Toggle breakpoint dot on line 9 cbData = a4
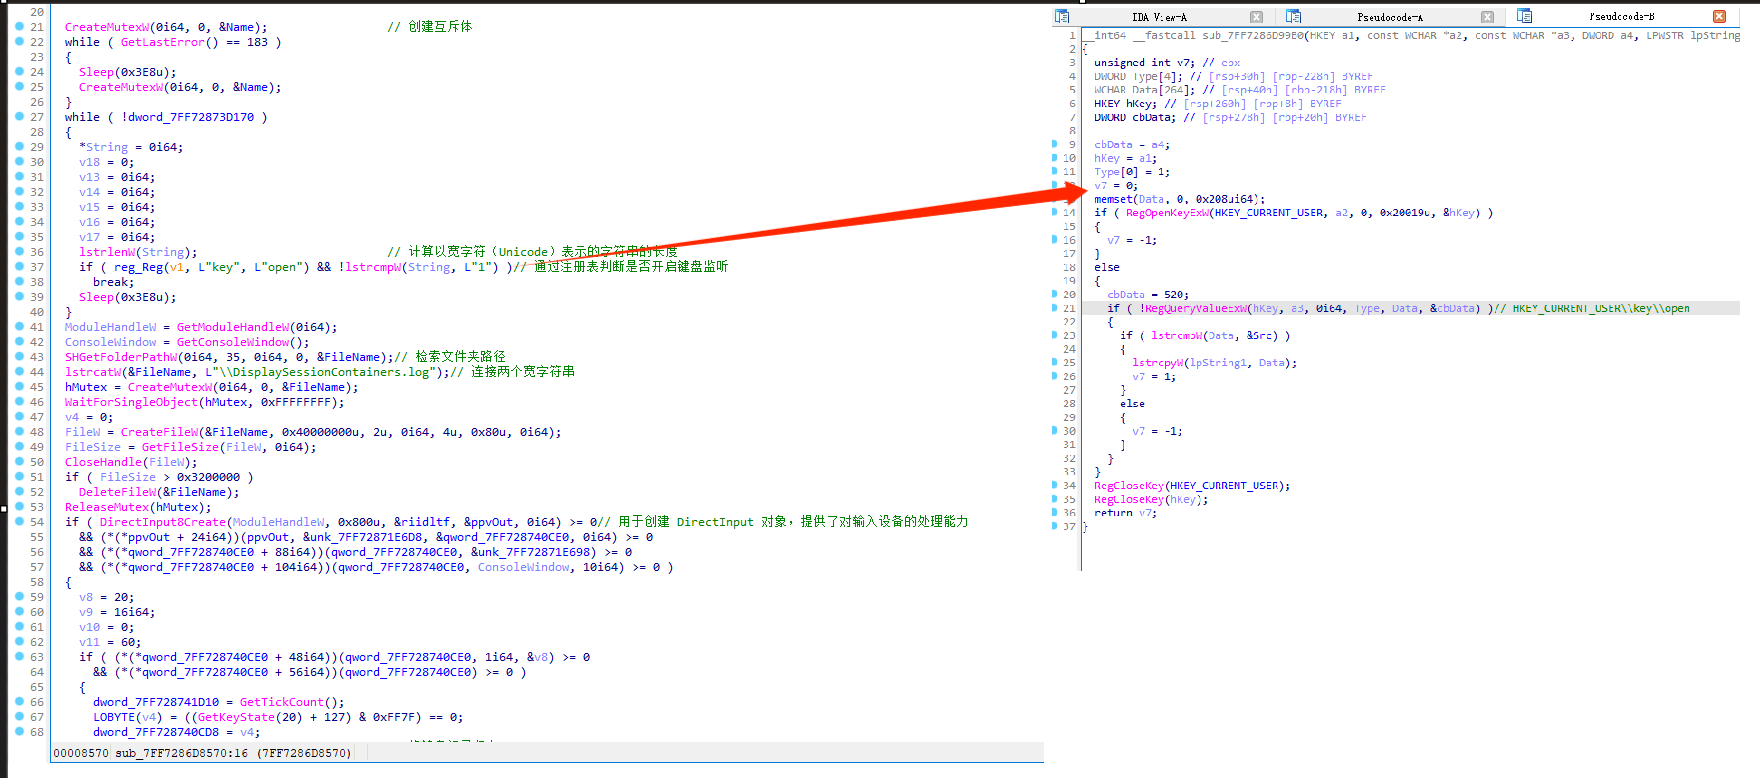 tap(1055, 144)
